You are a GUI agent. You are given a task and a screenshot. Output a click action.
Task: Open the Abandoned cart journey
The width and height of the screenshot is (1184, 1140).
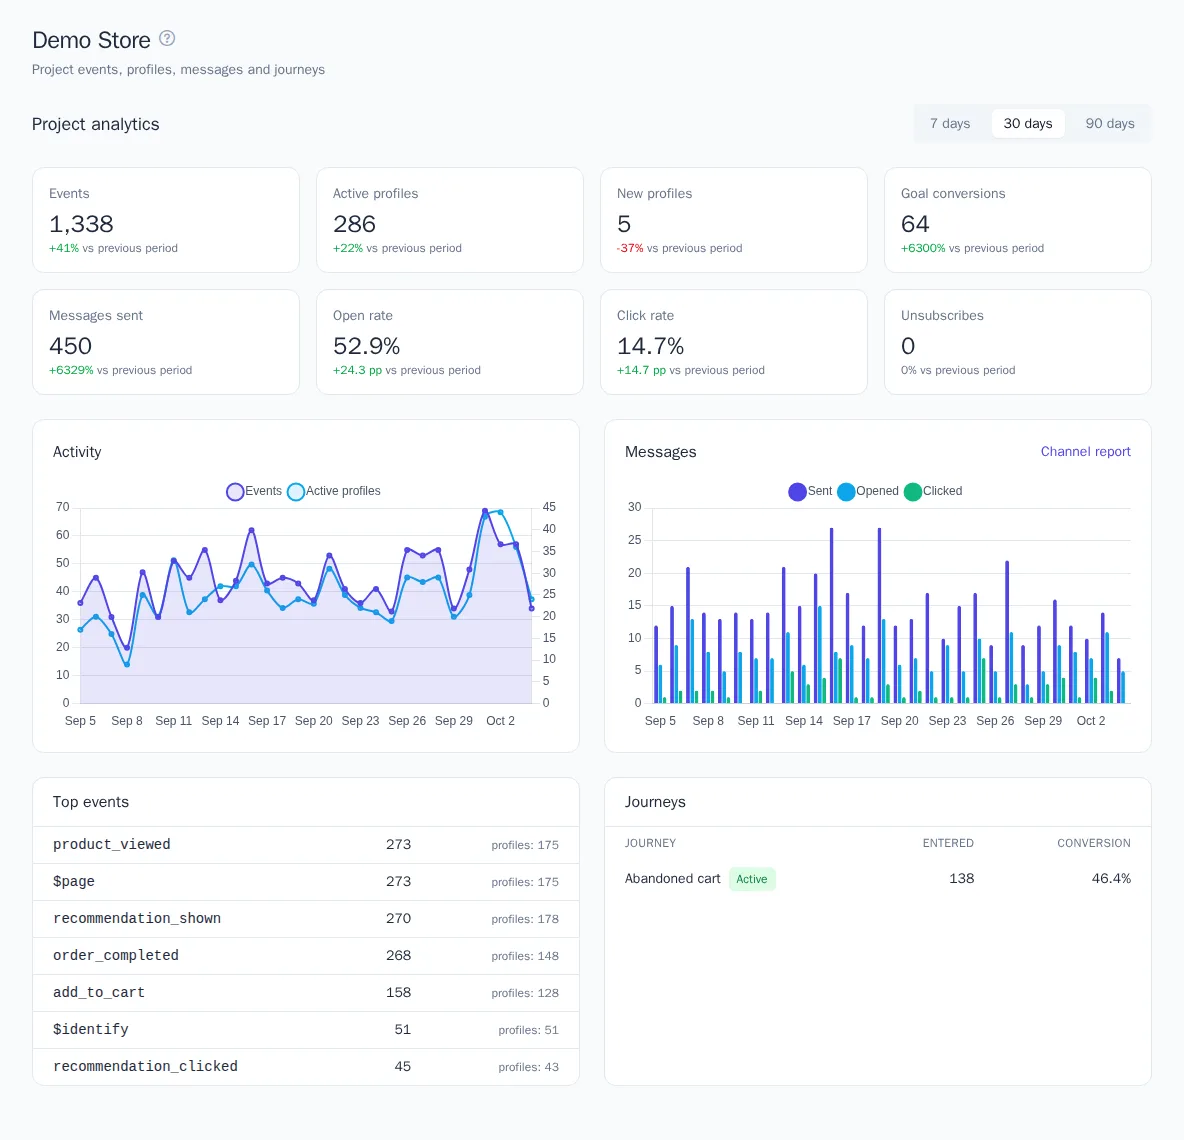(672, 879)
